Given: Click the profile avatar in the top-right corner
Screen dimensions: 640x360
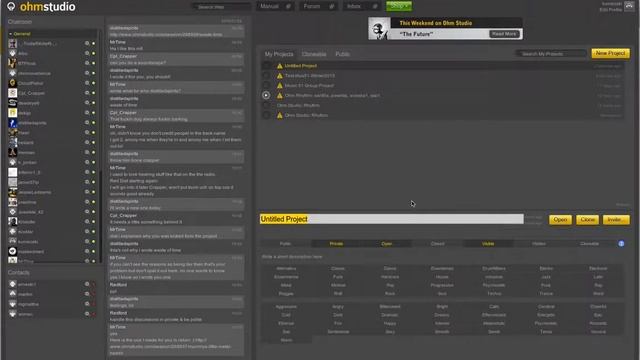Looking at the screenshot, I should click(x=629, y=6).
